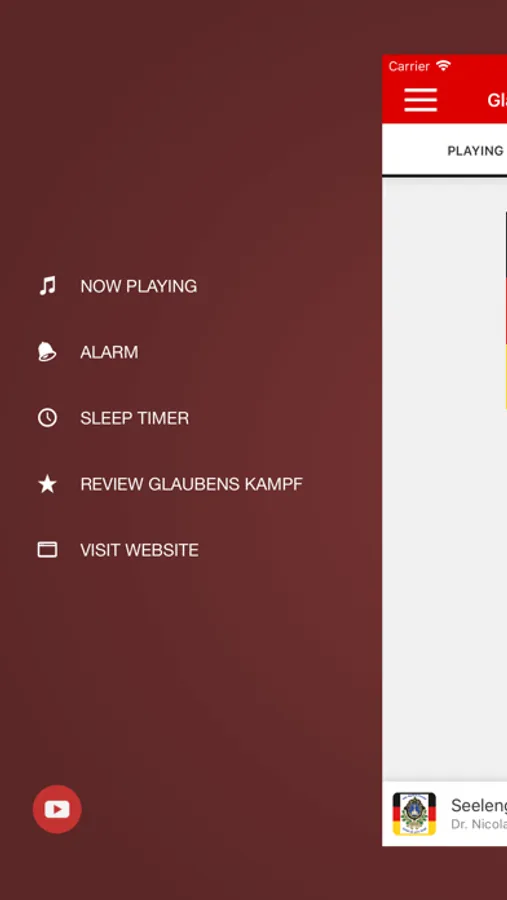
Task: Tap the review star icon
Action: 47,484
